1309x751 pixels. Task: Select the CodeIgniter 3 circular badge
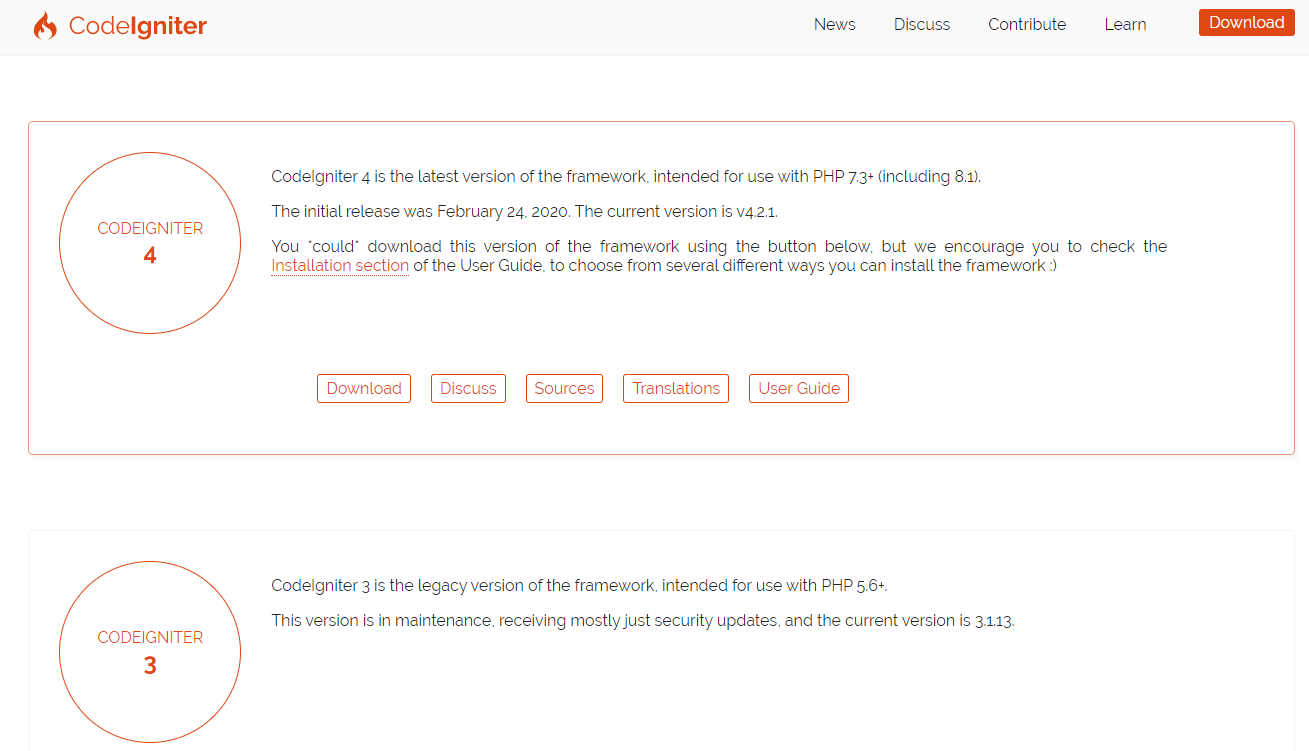pyautogui.click(x=150, y=652)
